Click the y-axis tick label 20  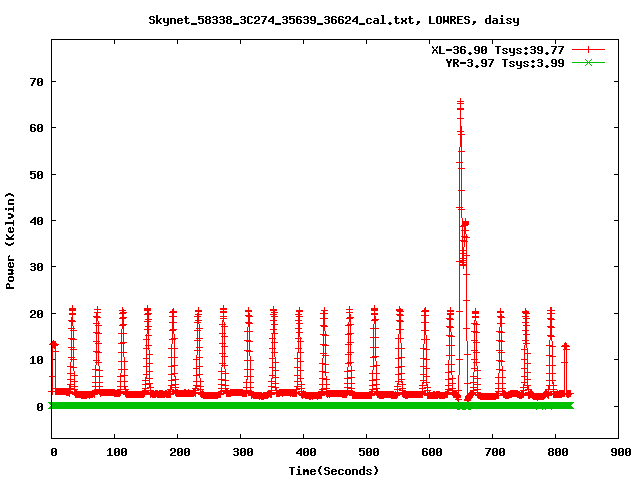click(x=36, y=314)
